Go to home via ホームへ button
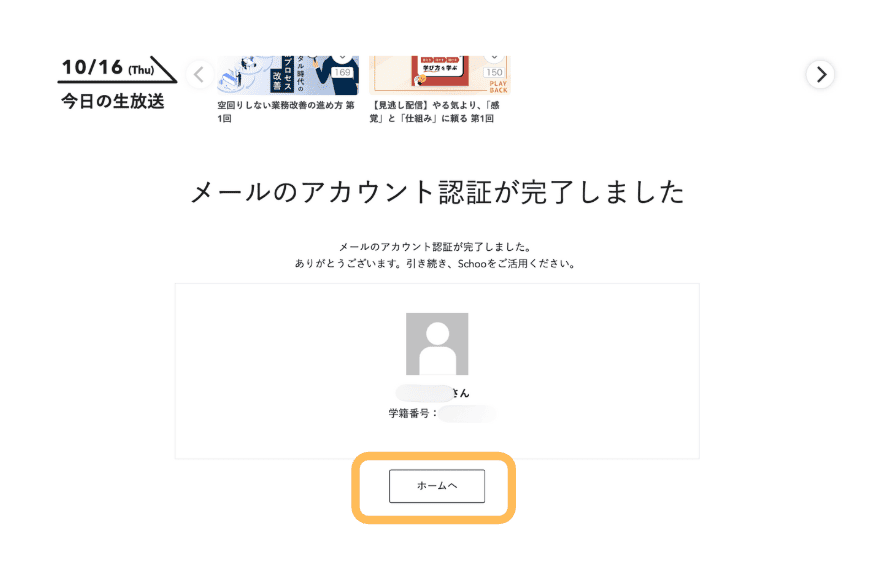Screen dimensions: 894x586 (x=437, y=486)
